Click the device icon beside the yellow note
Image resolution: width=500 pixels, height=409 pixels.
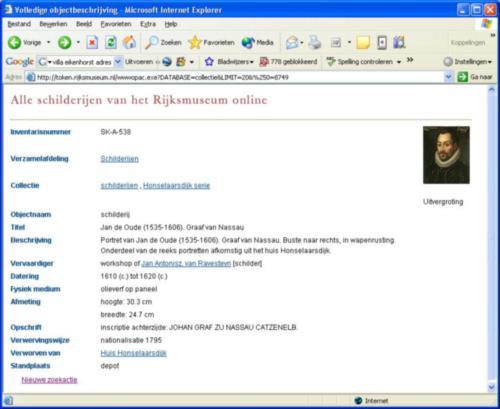(x=382, y=43)
